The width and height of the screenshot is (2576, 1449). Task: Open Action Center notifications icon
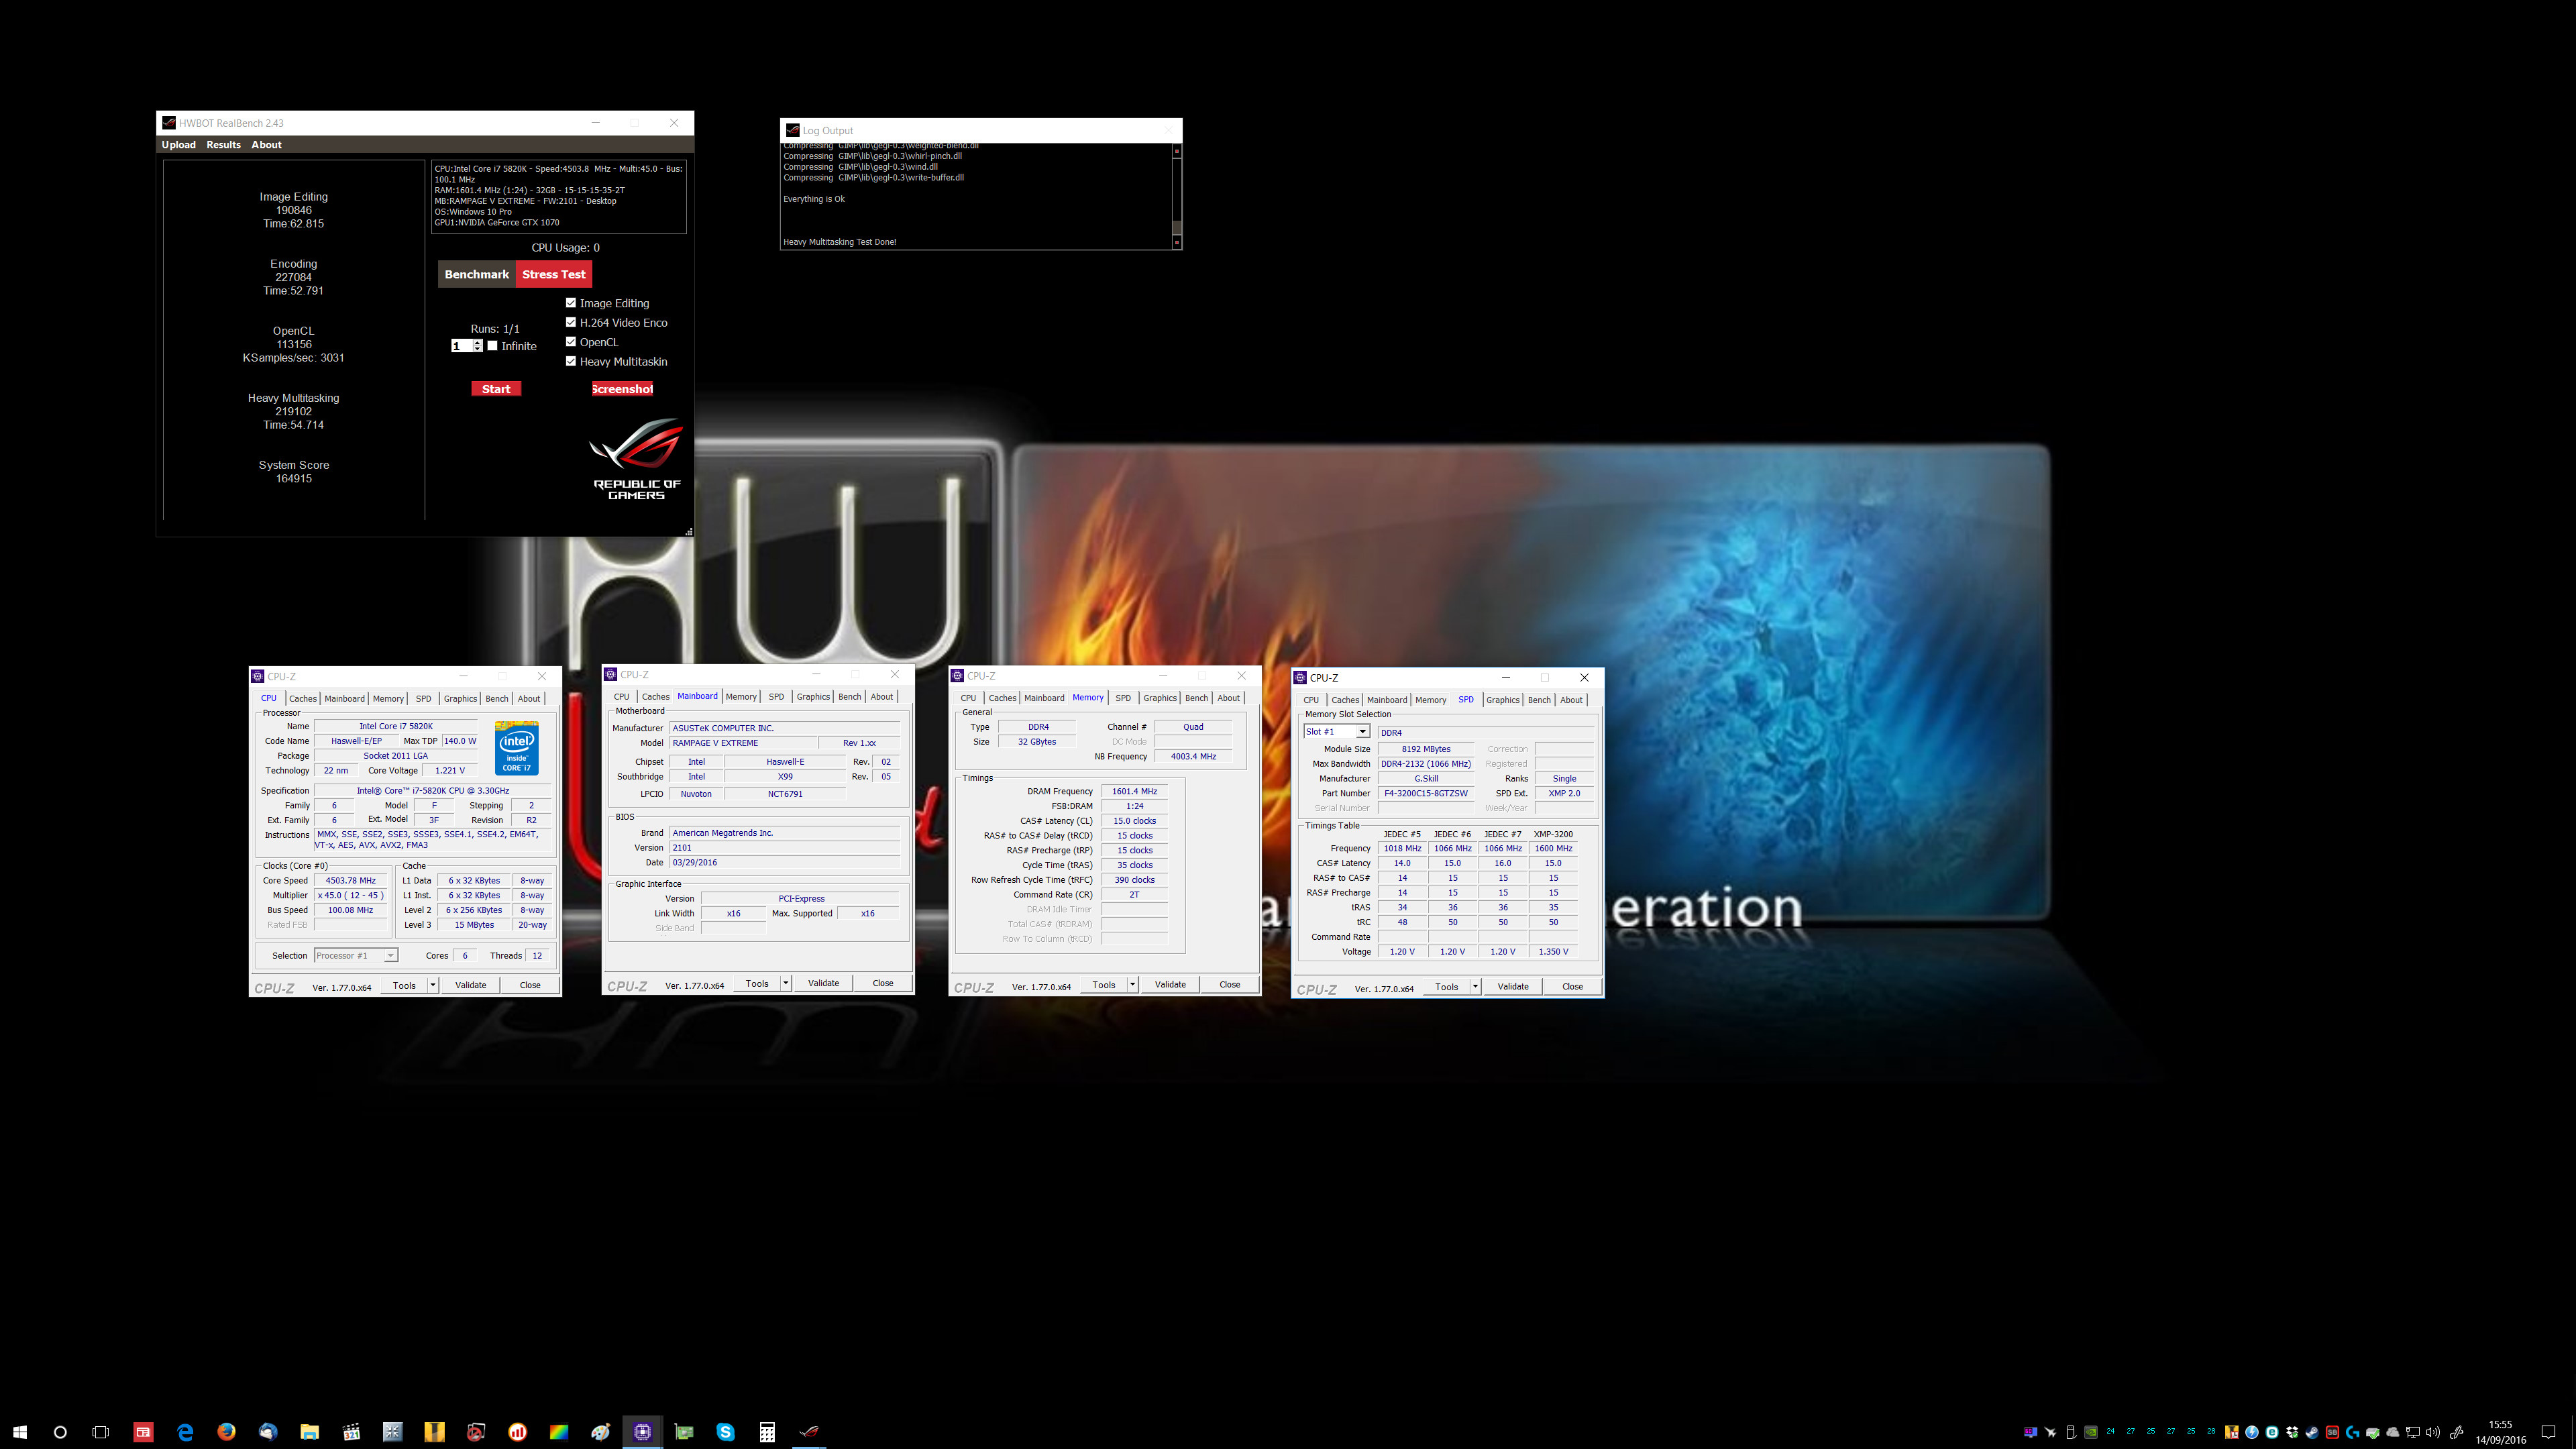(x=2548, y=1432)
